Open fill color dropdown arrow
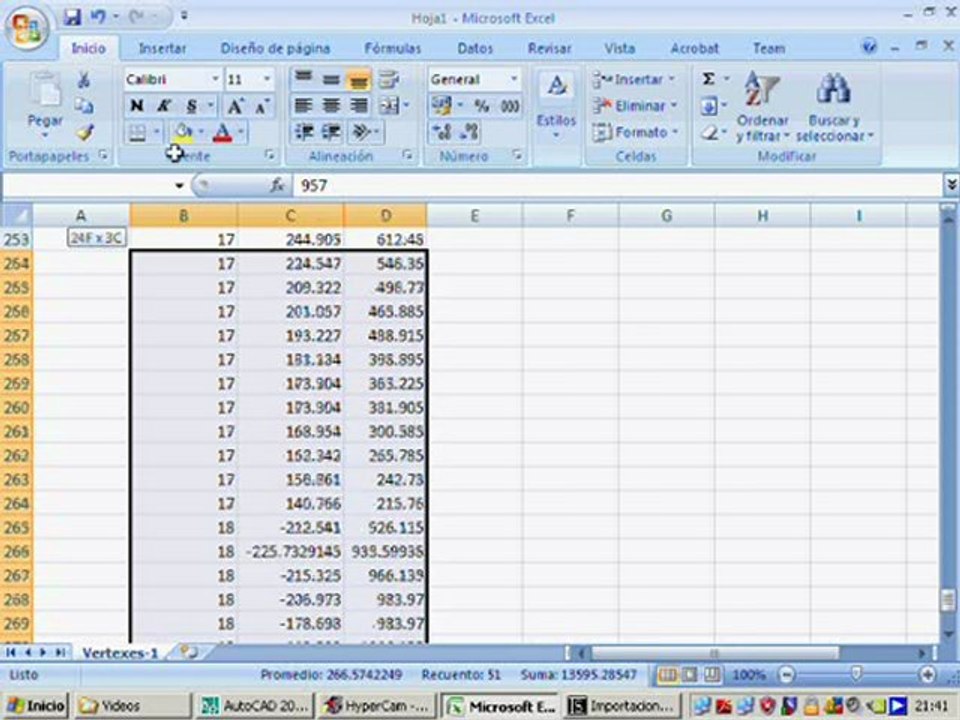 coord(201,132)
